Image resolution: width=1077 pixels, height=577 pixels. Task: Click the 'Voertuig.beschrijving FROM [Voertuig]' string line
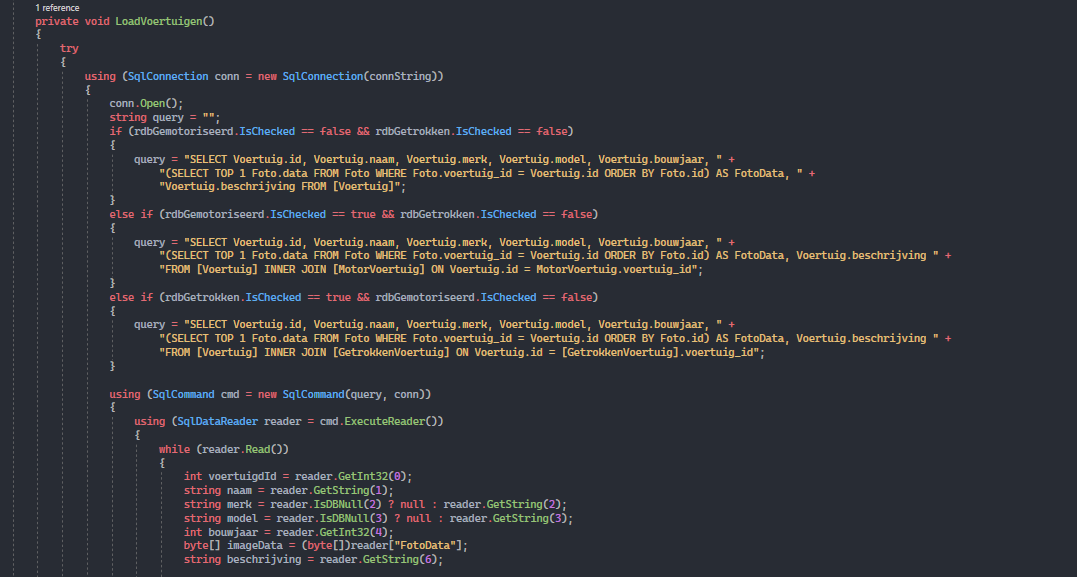coord(282,187)
